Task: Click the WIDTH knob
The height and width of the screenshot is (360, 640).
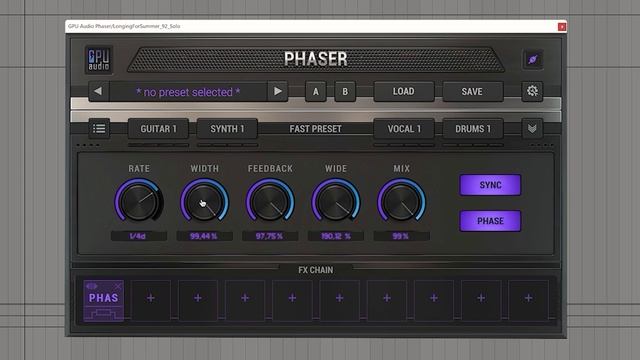Action: tap(204, 202)
